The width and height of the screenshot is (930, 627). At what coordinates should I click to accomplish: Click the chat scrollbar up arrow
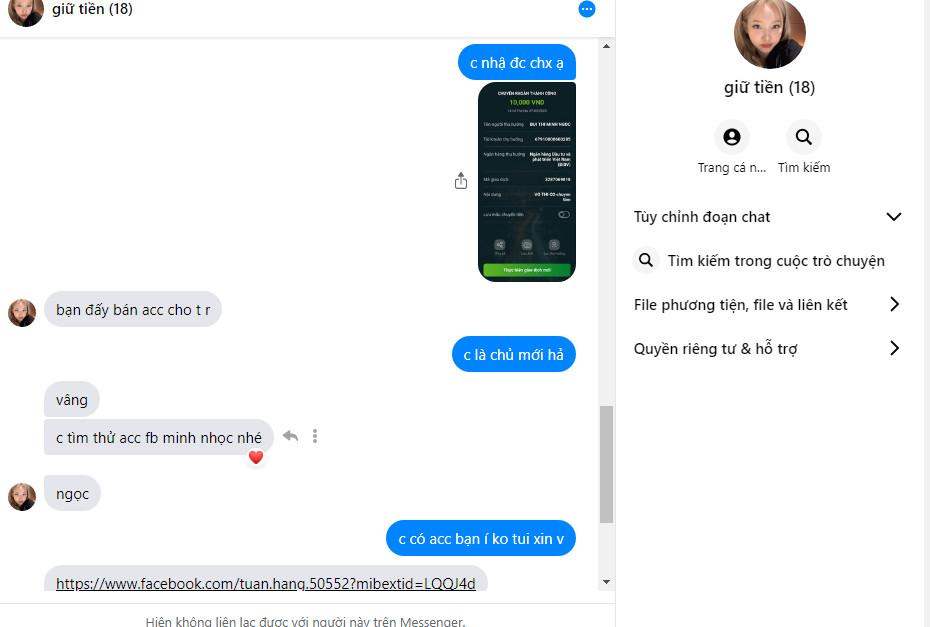[606, 46]
